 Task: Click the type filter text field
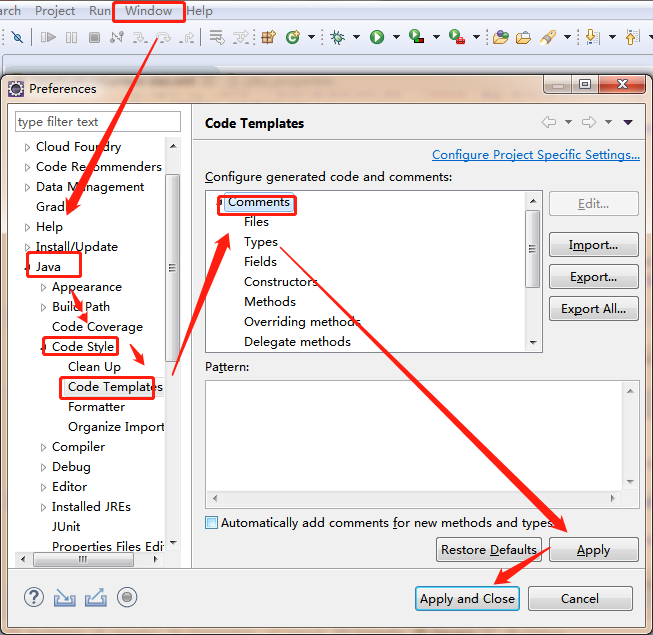click(x=98, y=122)
